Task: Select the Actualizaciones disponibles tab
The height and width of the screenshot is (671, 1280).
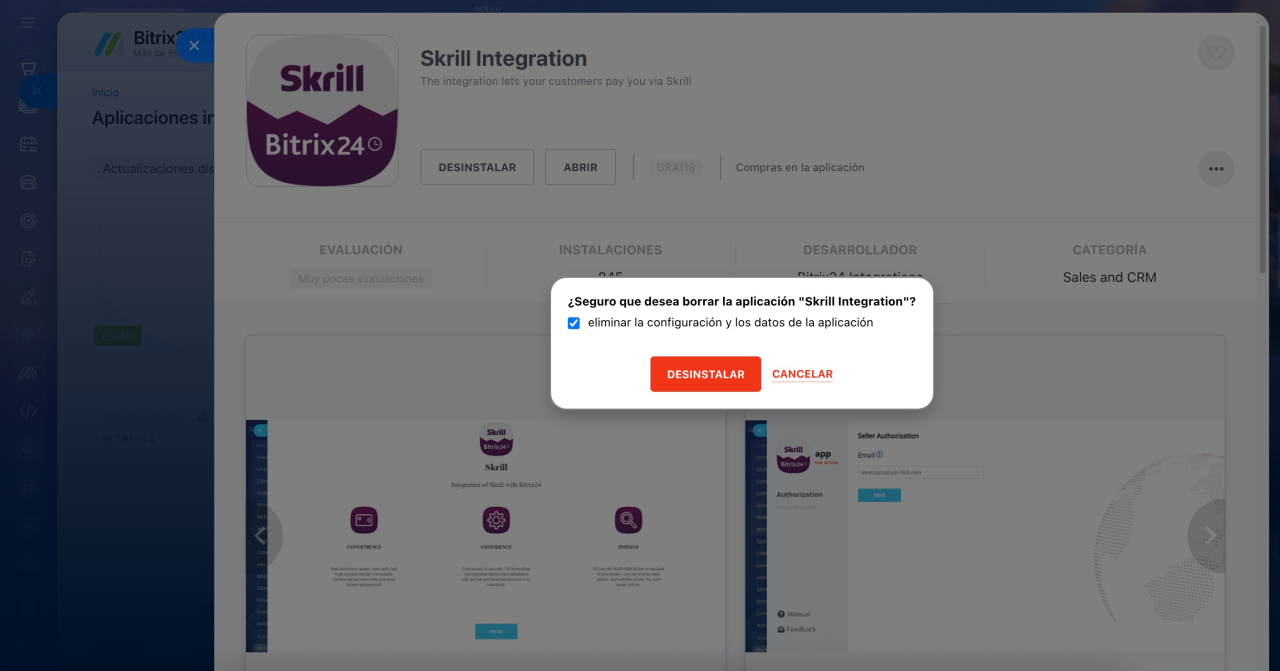Action: pos(157,169)
